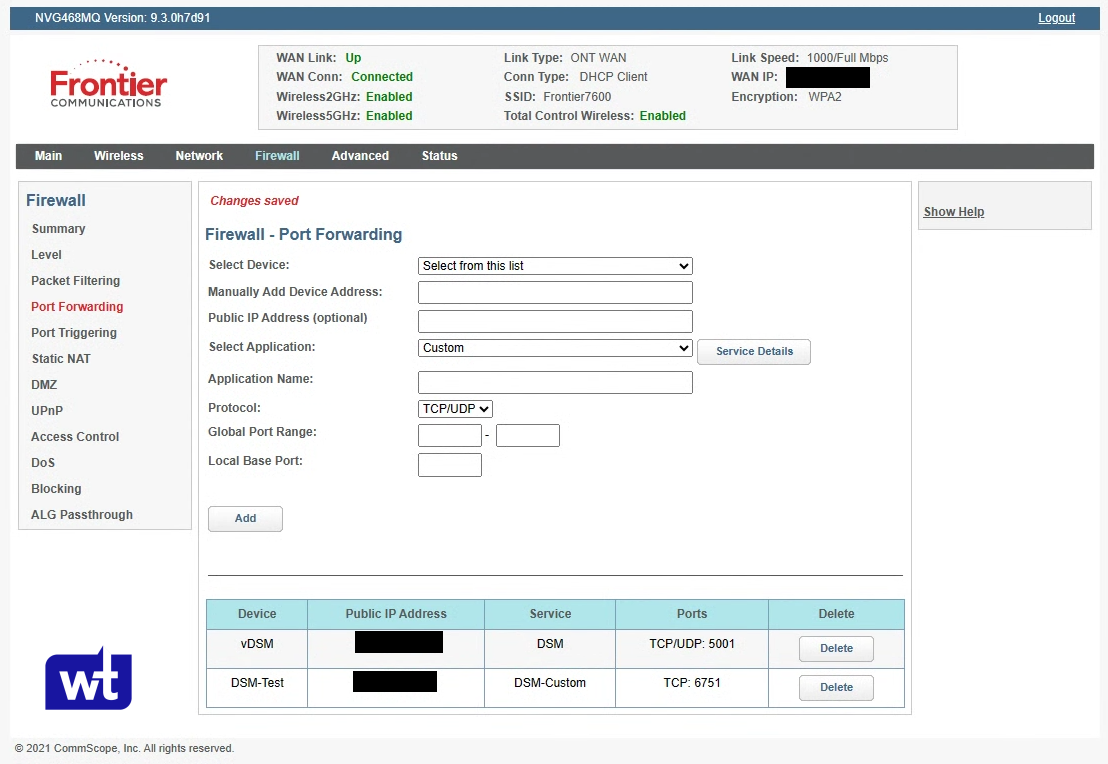Click the Application Name input field
The width and height of the screenshot is (1108, 764).
click(x=554, y=382)
